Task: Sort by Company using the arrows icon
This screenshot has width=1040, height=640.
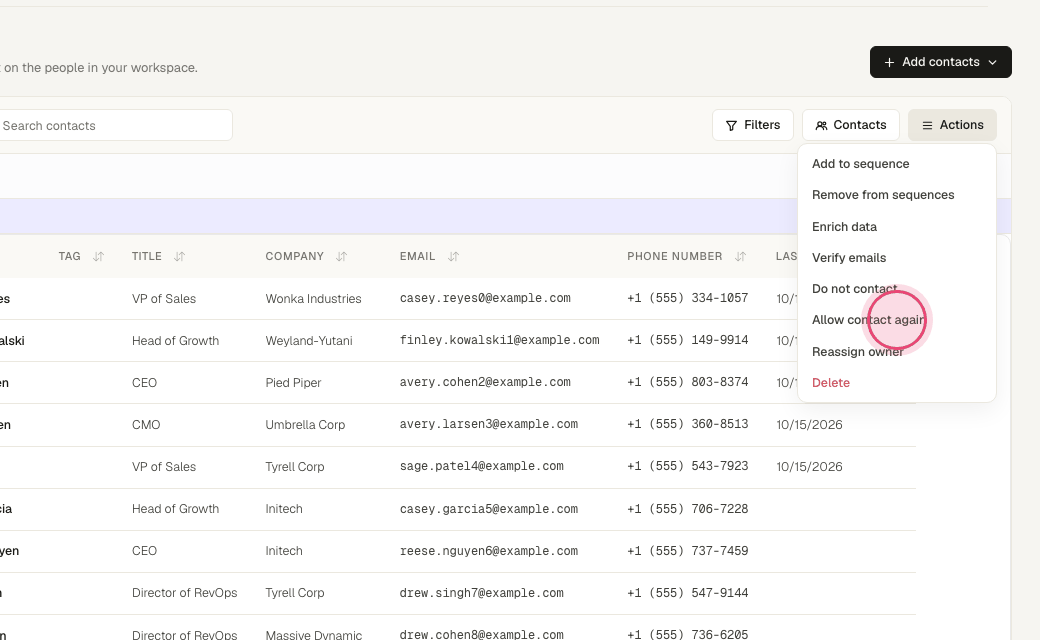Action: click(x=341, y=257)
